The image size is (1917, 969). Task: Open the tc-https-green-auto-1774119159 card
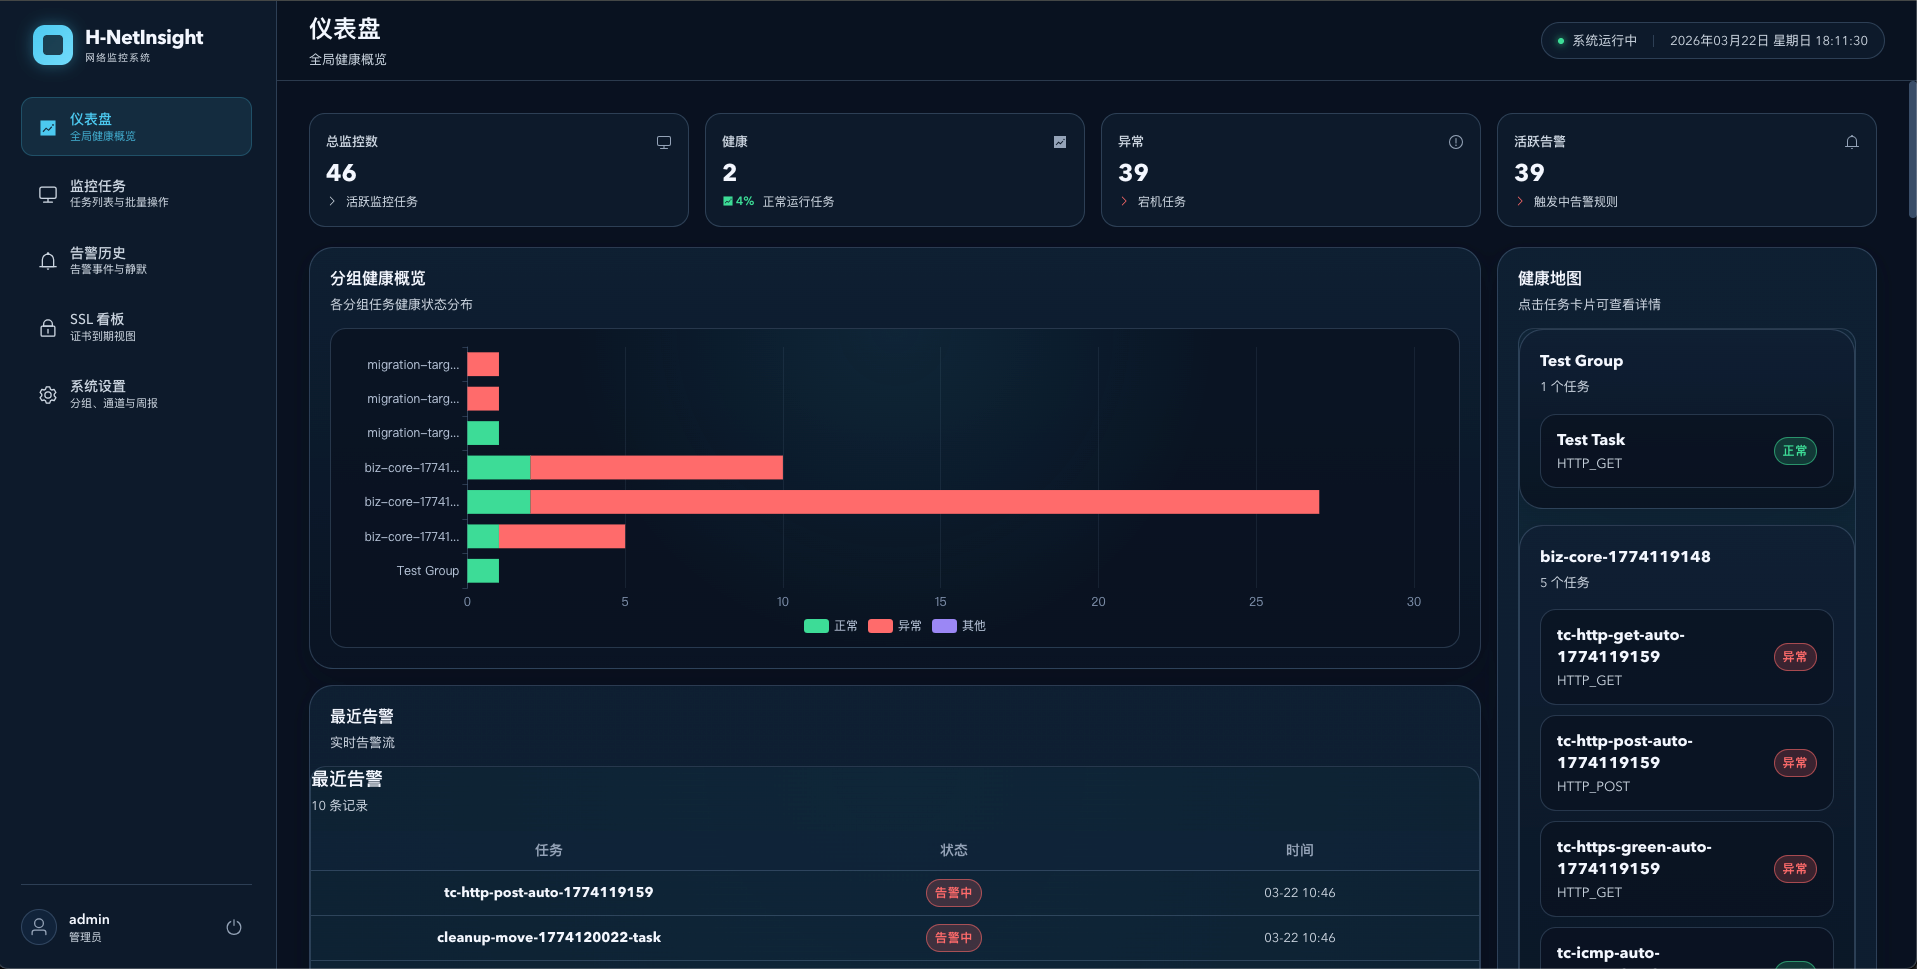1686,869
